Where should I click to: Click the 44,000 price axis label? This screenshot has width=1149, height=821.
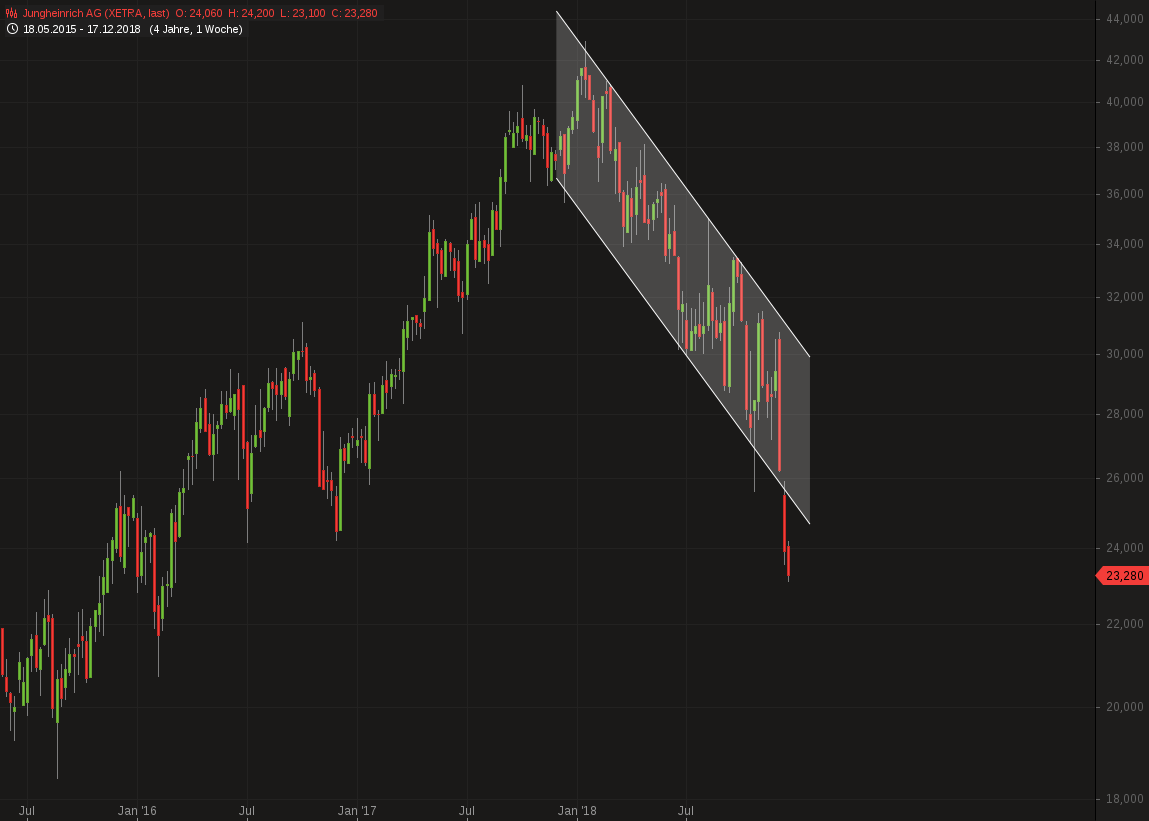click(x=1125, y=19)
